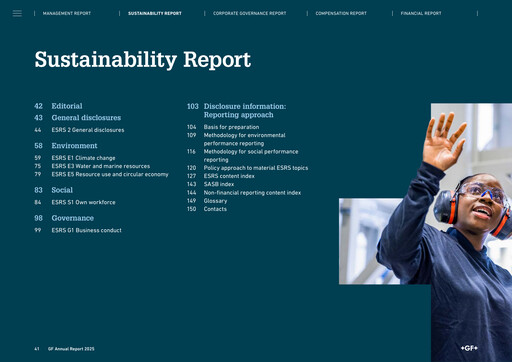Open the hamburger menu icon
Image resolution: width=512 pixels, height=362 pixels.
click(17, 13)
